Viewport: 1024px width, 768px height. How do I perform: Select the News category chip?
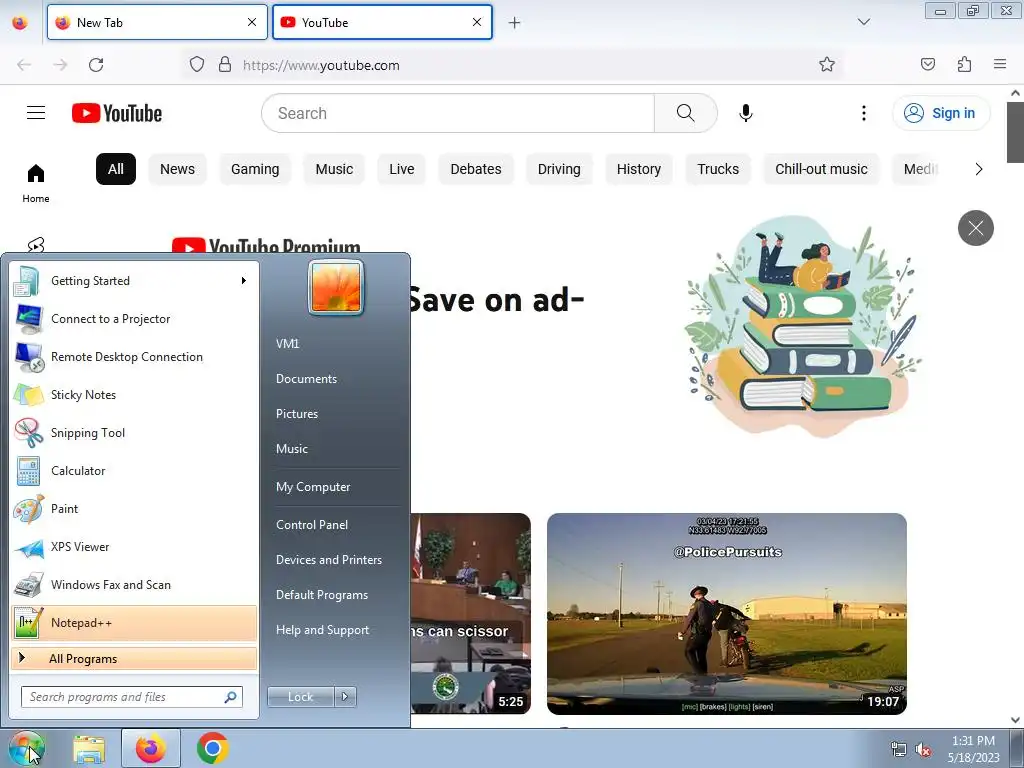178,169
